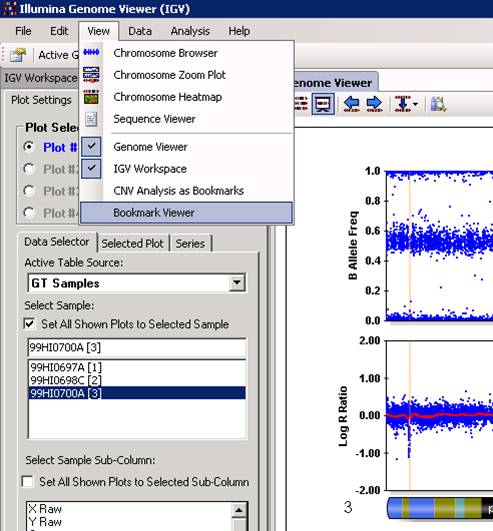Open the Chromosome Heatmap icon
493x531 pixels.
click(91, 97)
